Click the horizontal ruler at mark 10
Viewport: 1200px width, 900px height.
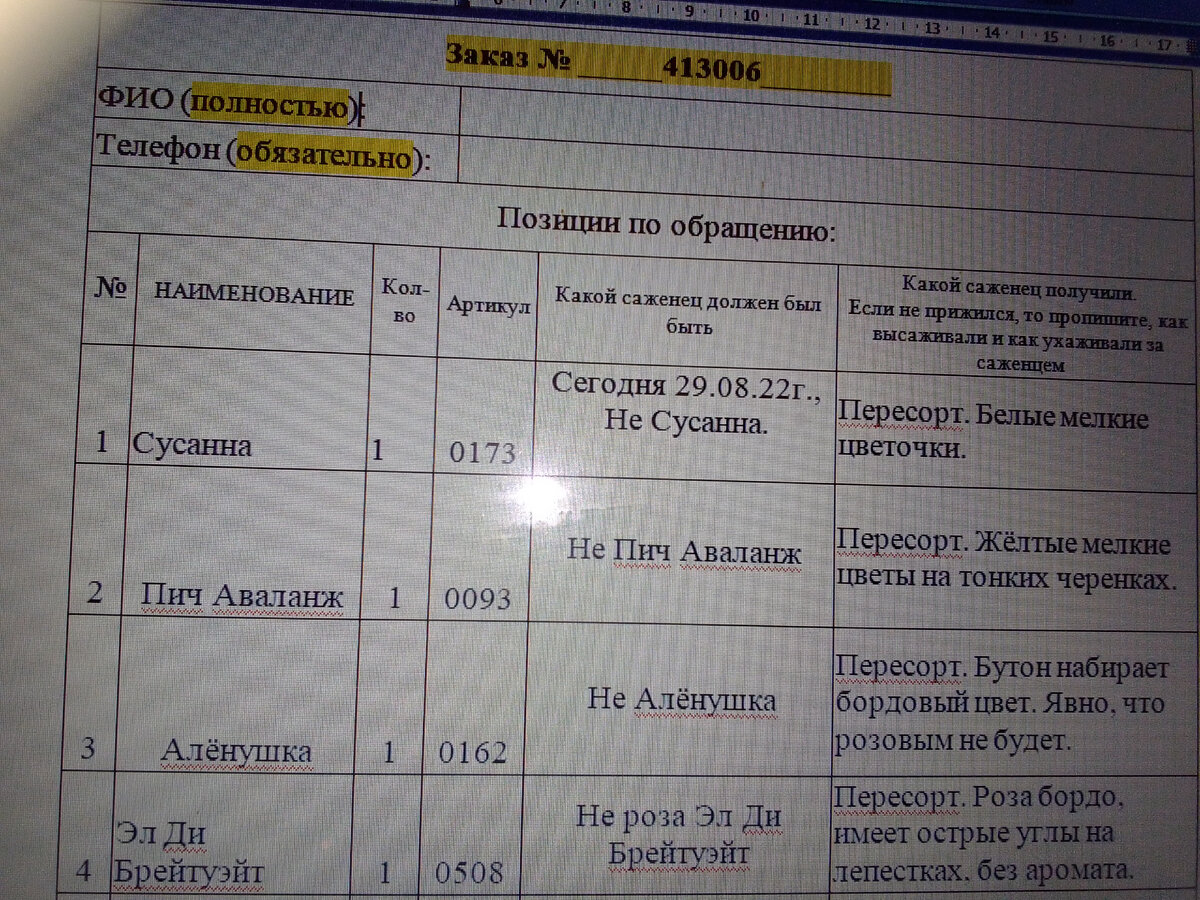coord(752,16)
